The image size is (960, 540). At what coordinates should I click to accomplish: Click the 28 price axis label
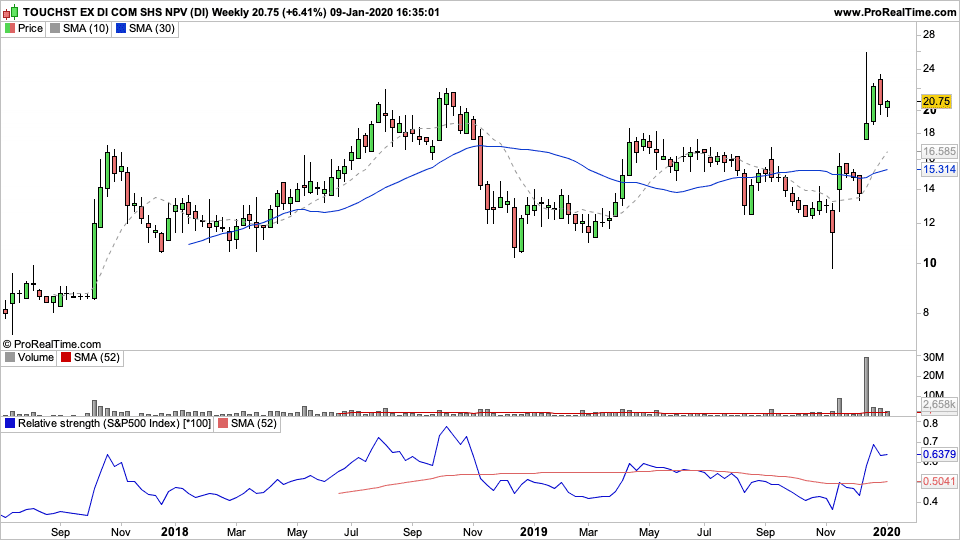[x=929, y=34]
